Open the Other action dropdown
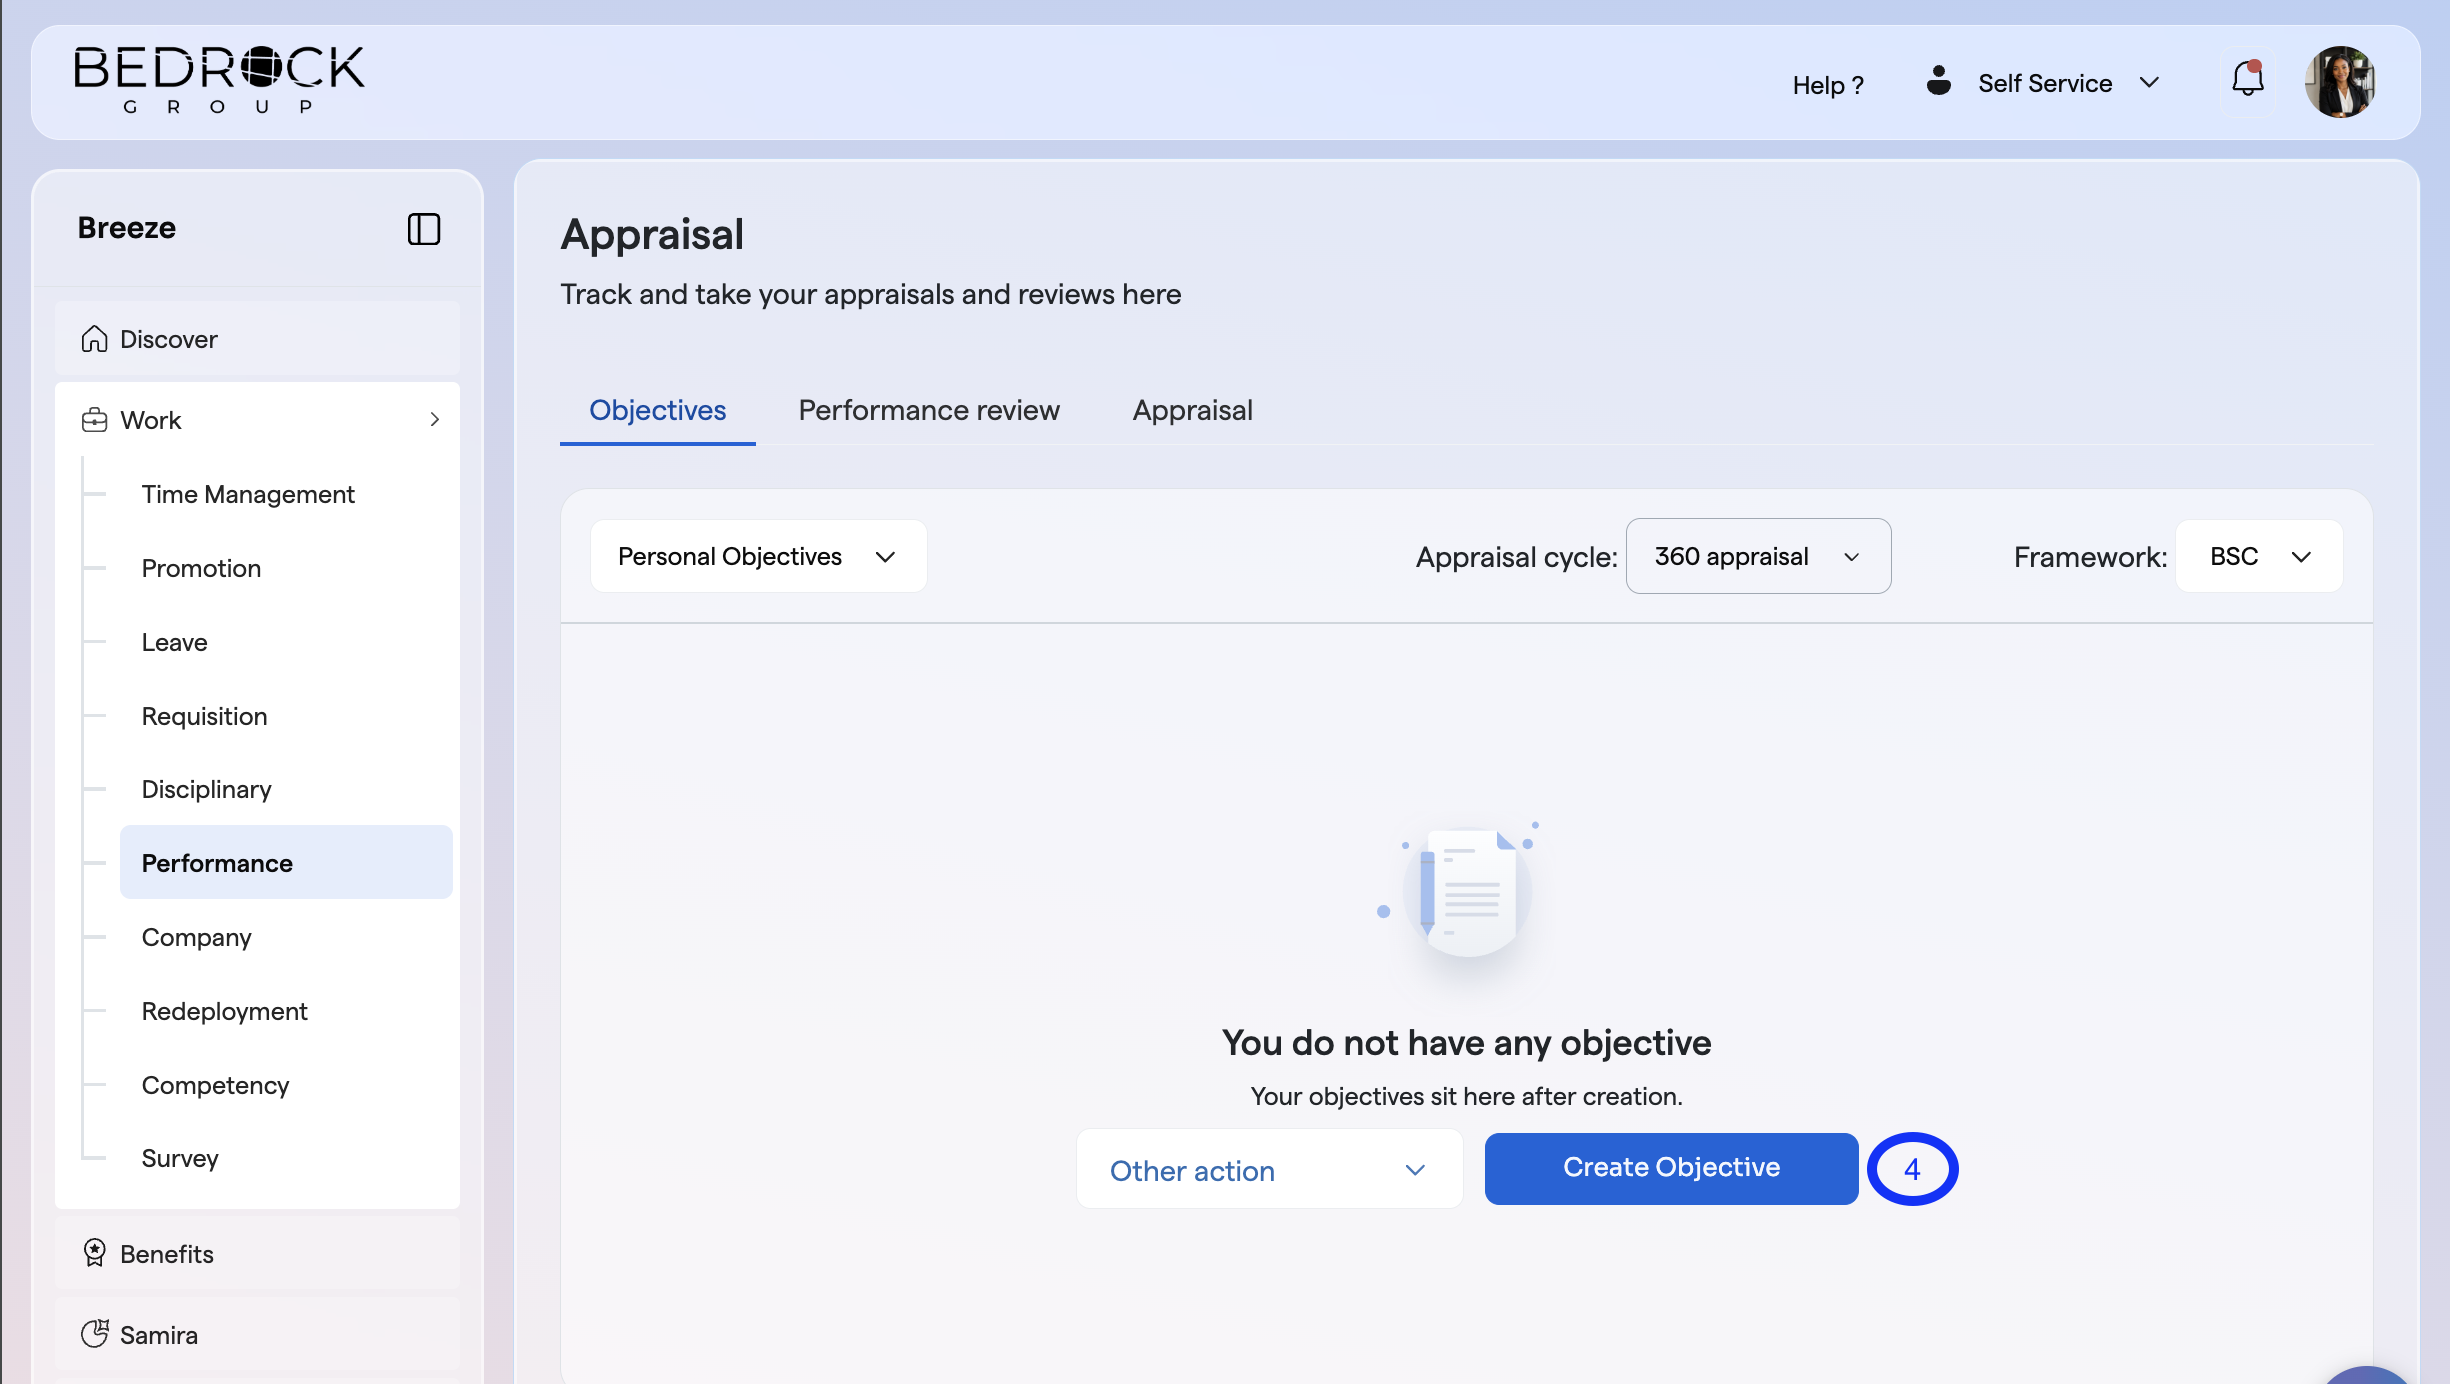Image resolution: width=2450 pixels, height=1384 pixels. [1269, 1169]
